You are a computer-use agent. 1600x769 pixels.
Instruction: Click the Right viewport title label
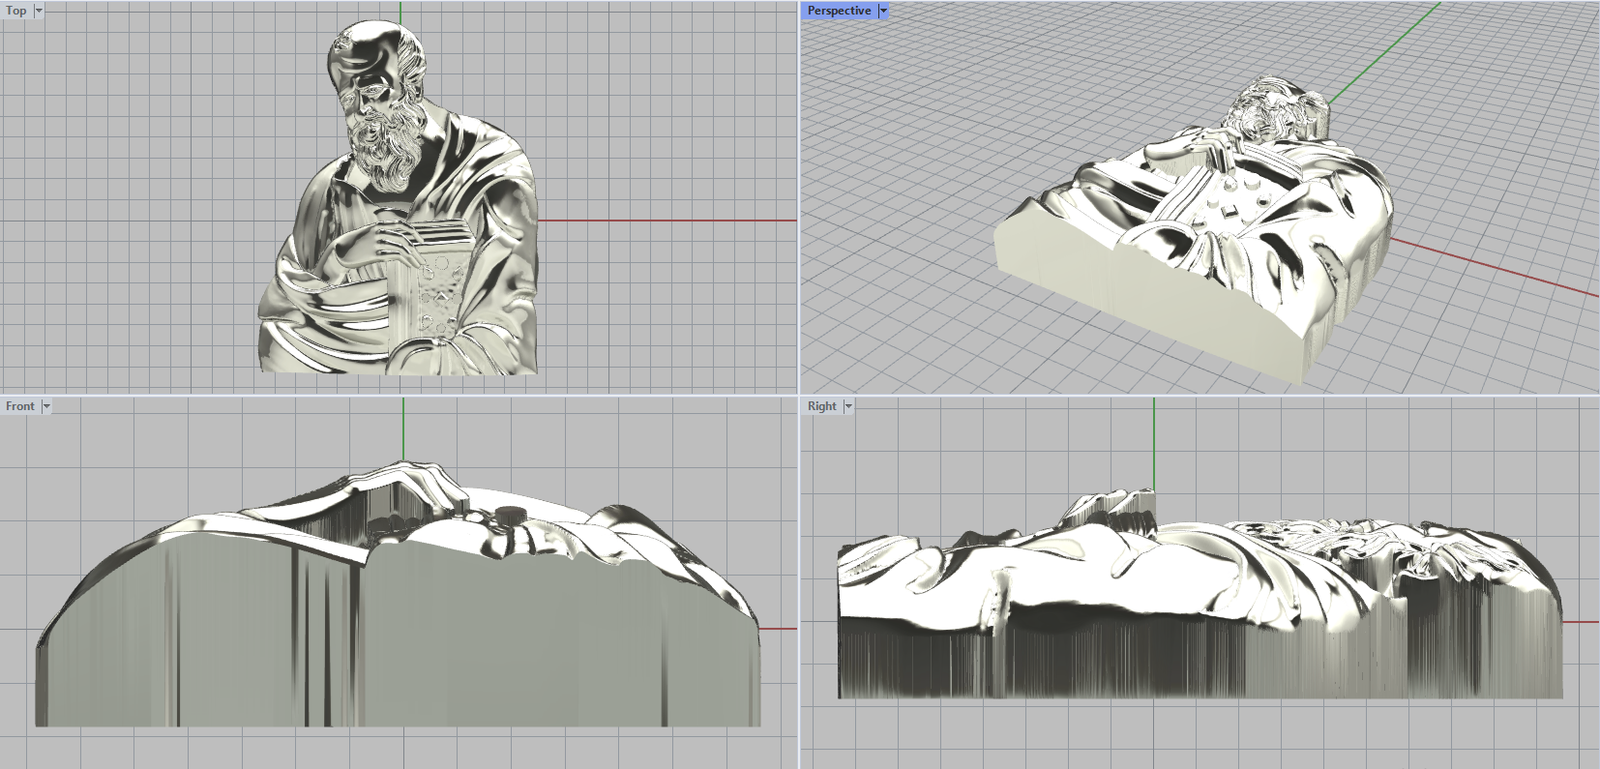(822, 406)
